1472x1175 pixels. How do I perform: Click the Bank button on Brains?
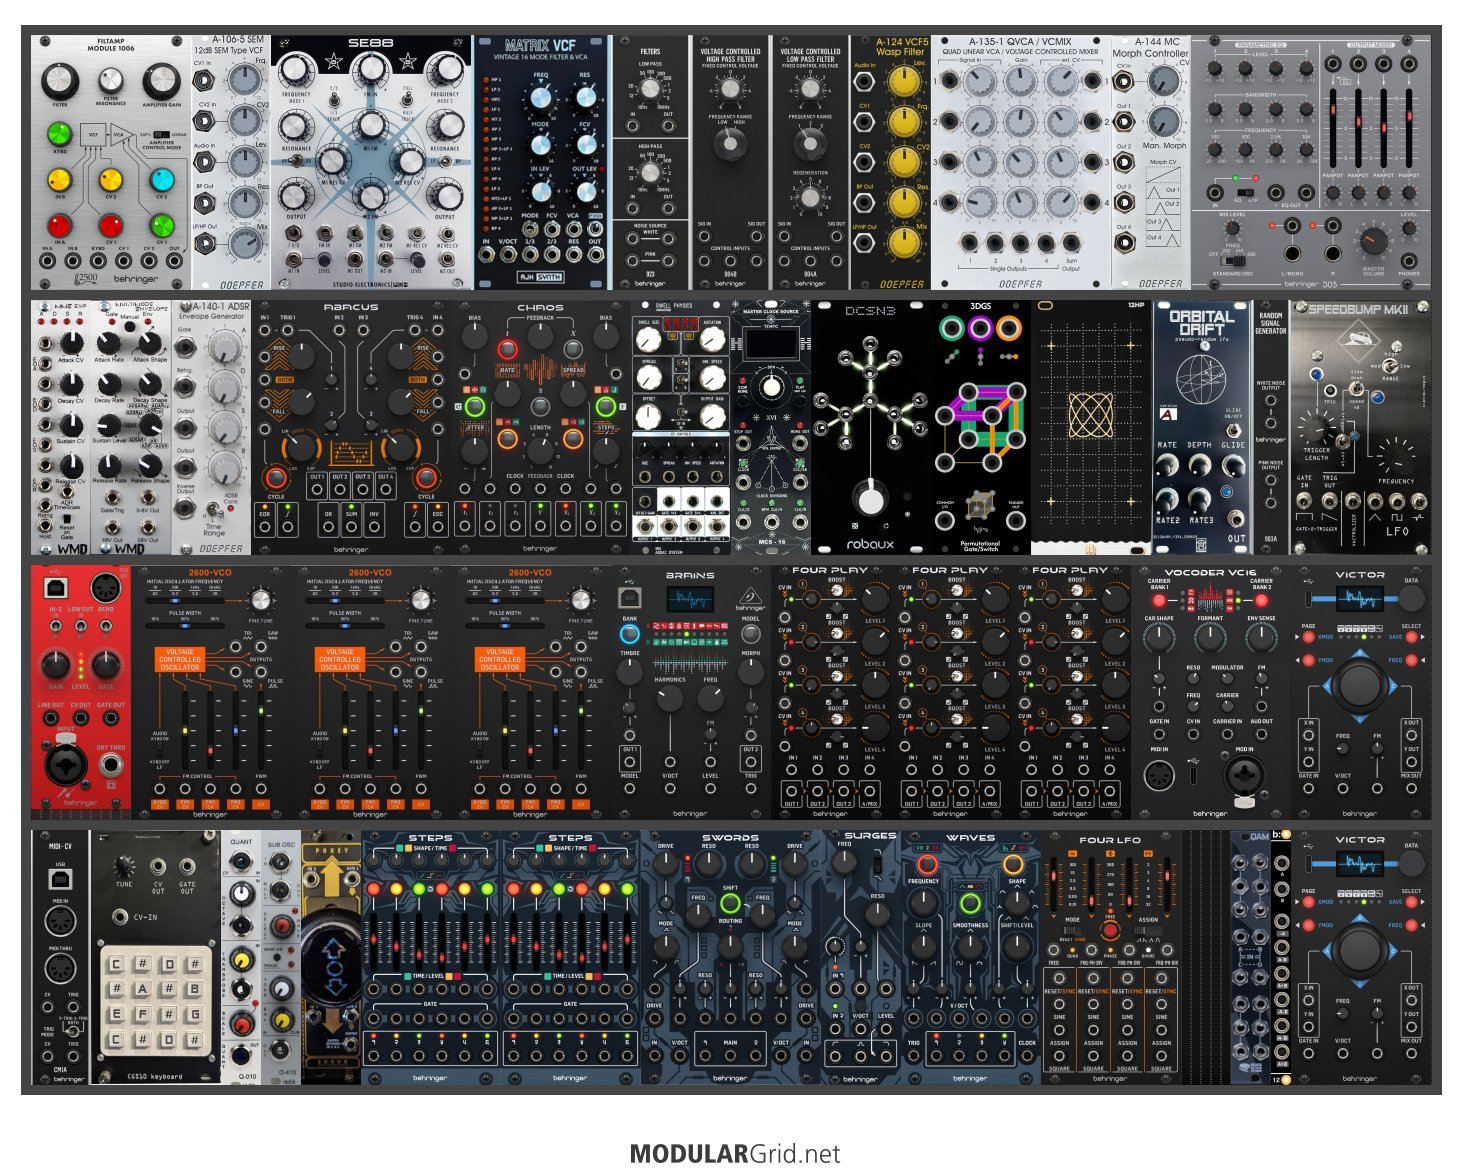coord(629,633)
